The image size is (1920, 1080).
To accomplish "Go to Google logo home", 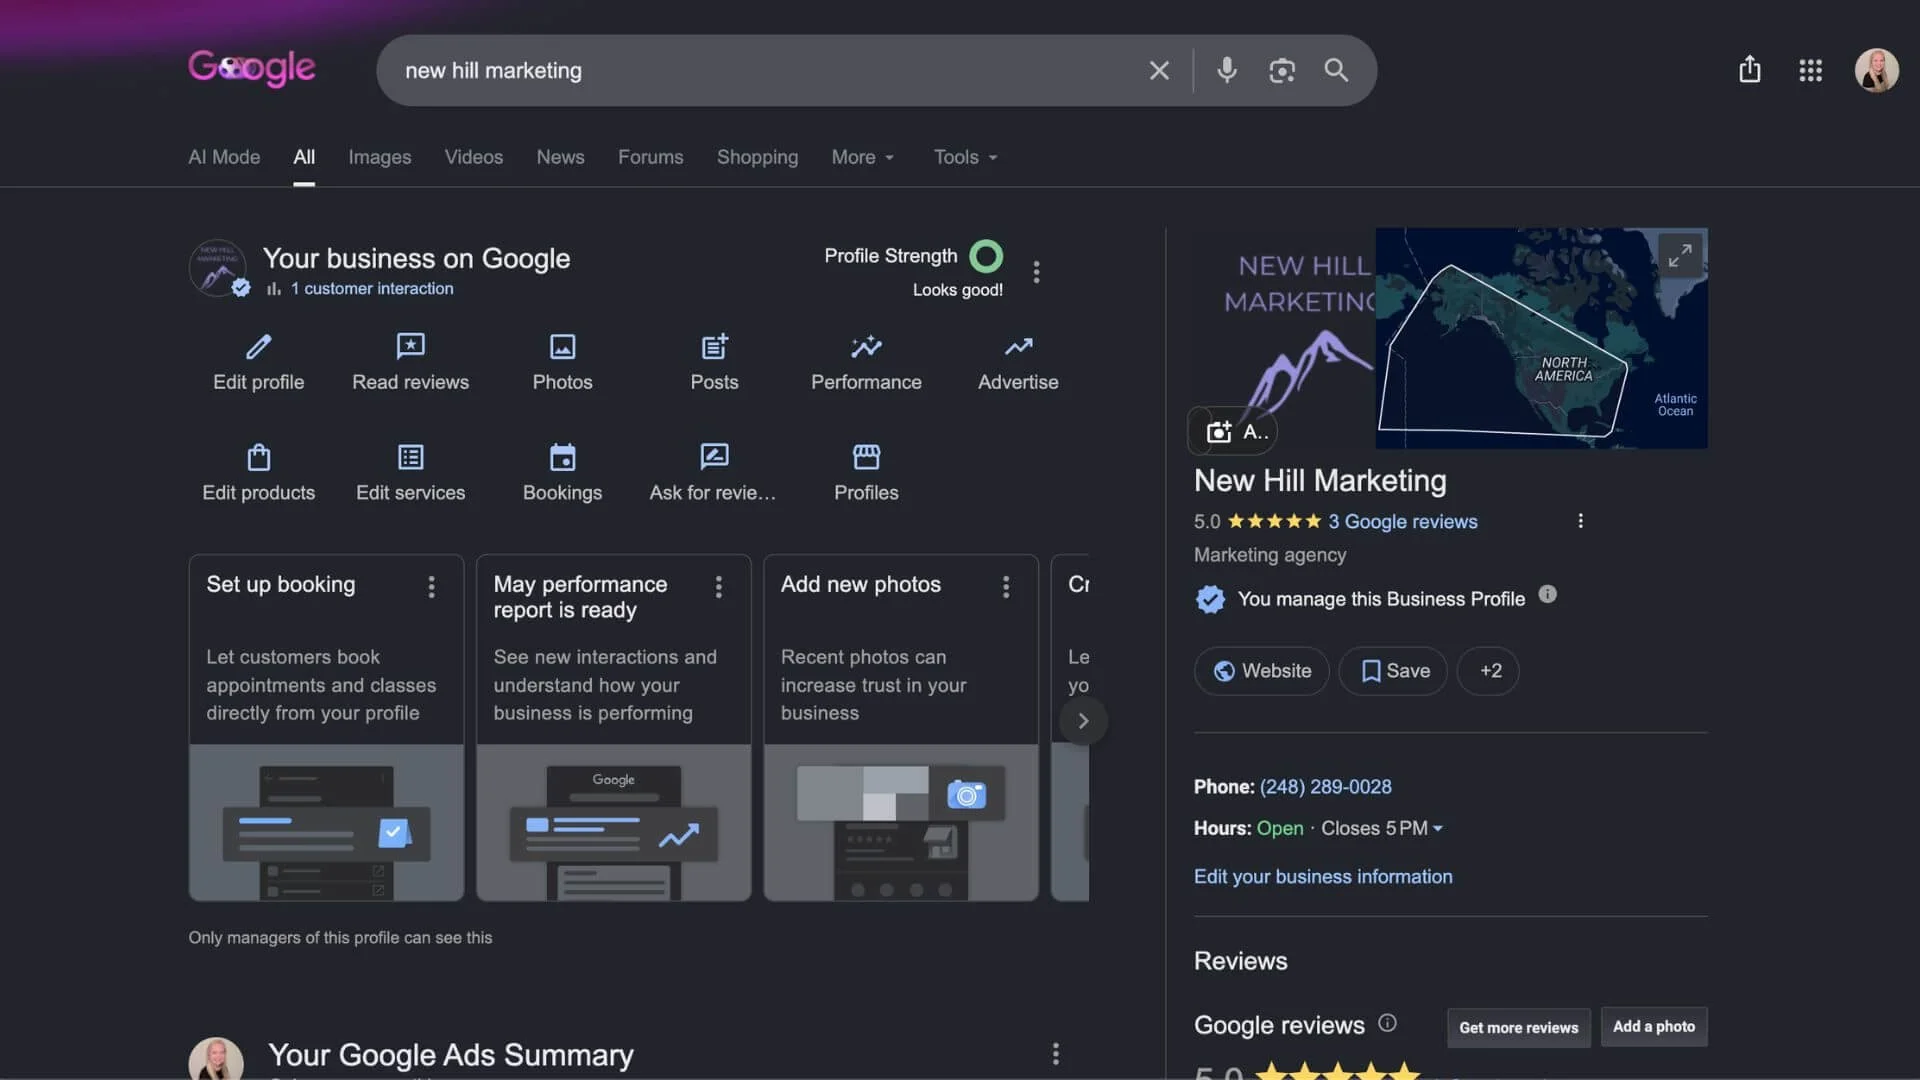I will 252,68.
